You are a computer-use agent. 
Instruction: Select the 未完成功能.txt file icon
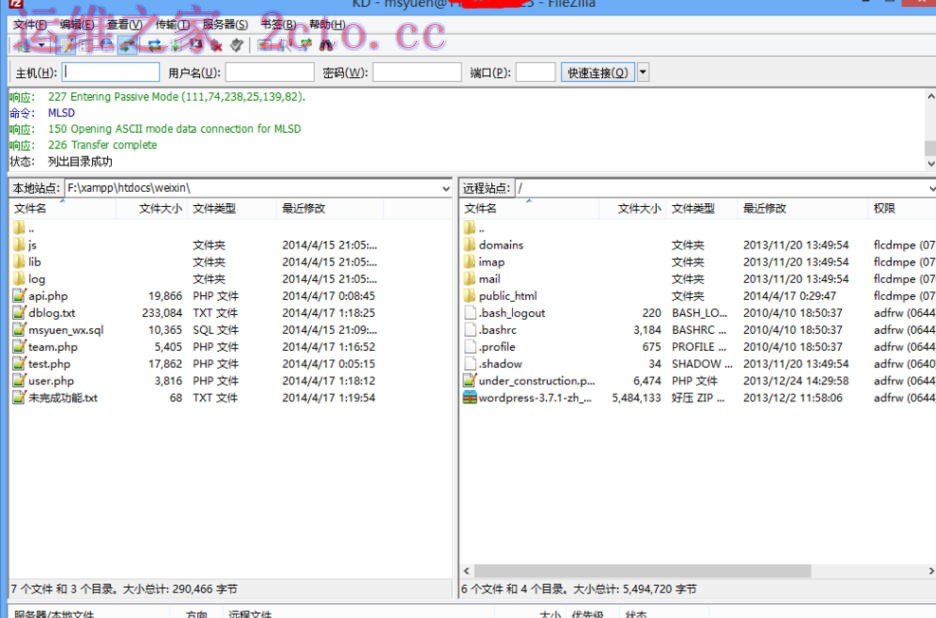19,398
